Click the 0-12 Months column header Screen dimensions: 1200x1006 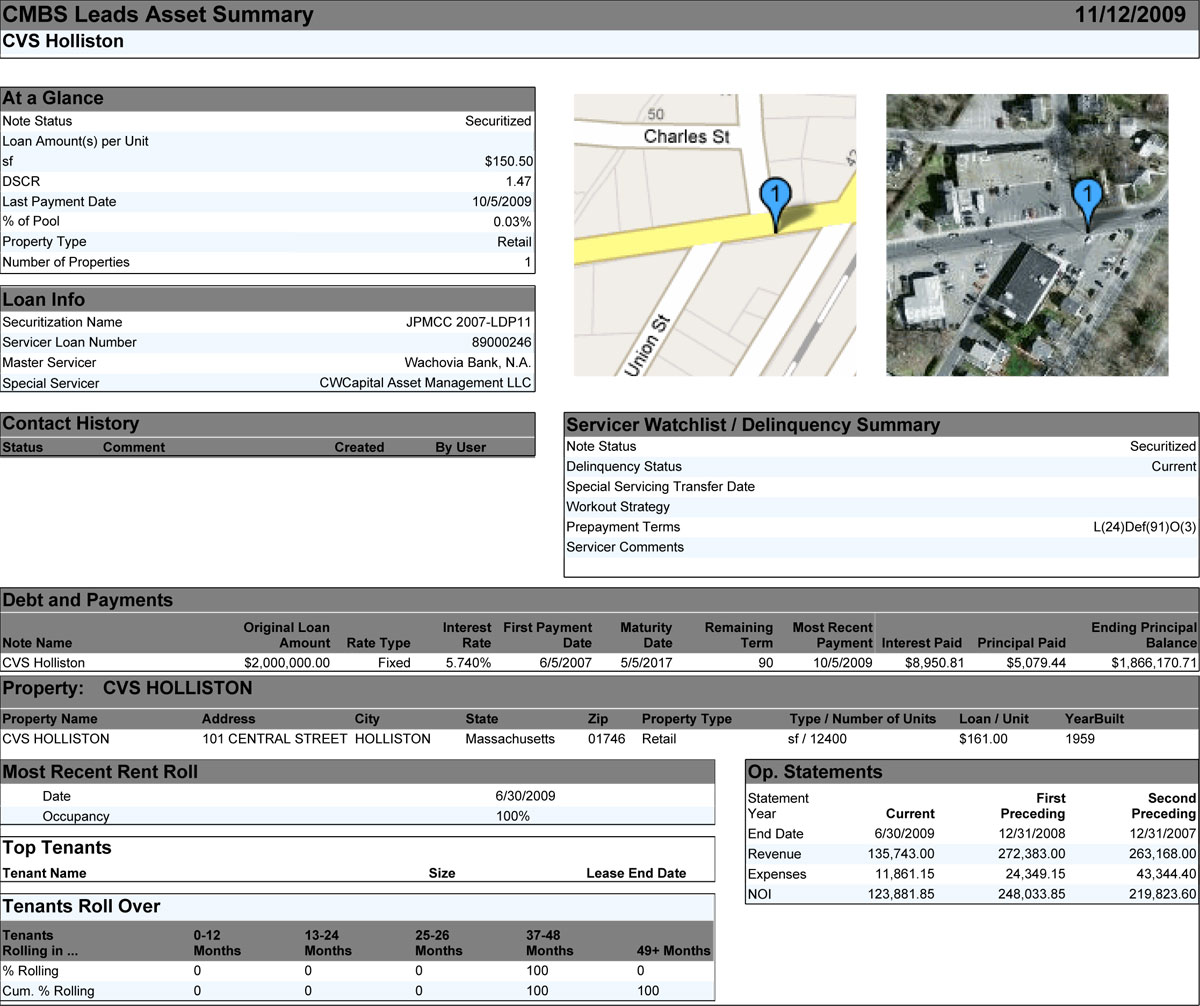pyautogui.click(x=217, y=942)
